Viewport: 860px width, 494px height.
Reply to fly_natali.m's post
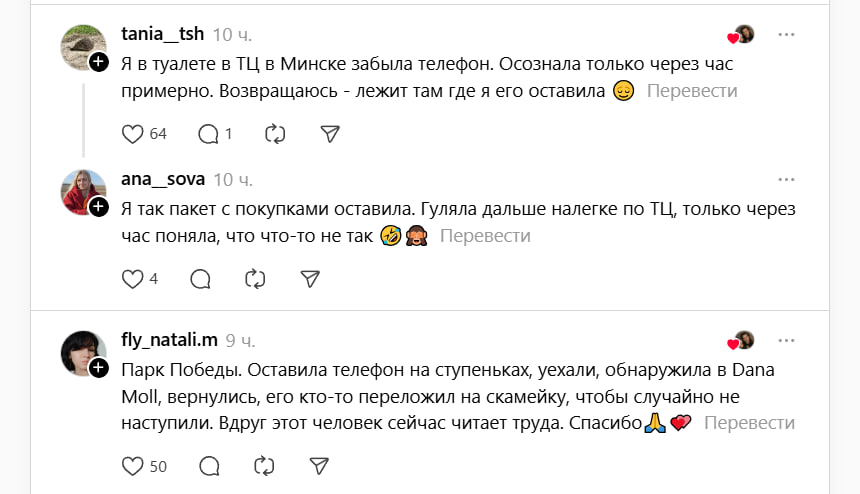tap(209, 466)
